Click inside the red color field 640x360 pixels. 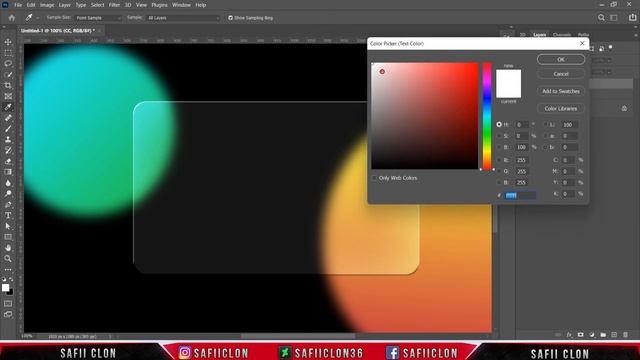[x=424, y=116]
